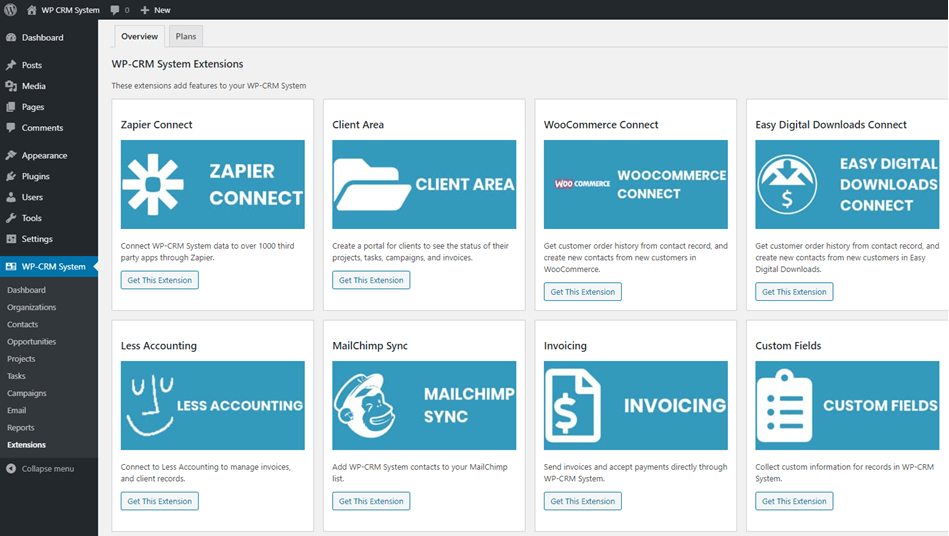The image size is (949, 536).
Task: Switch to the Plans tab
Action: pyautogui.click(x=186, y=36)
